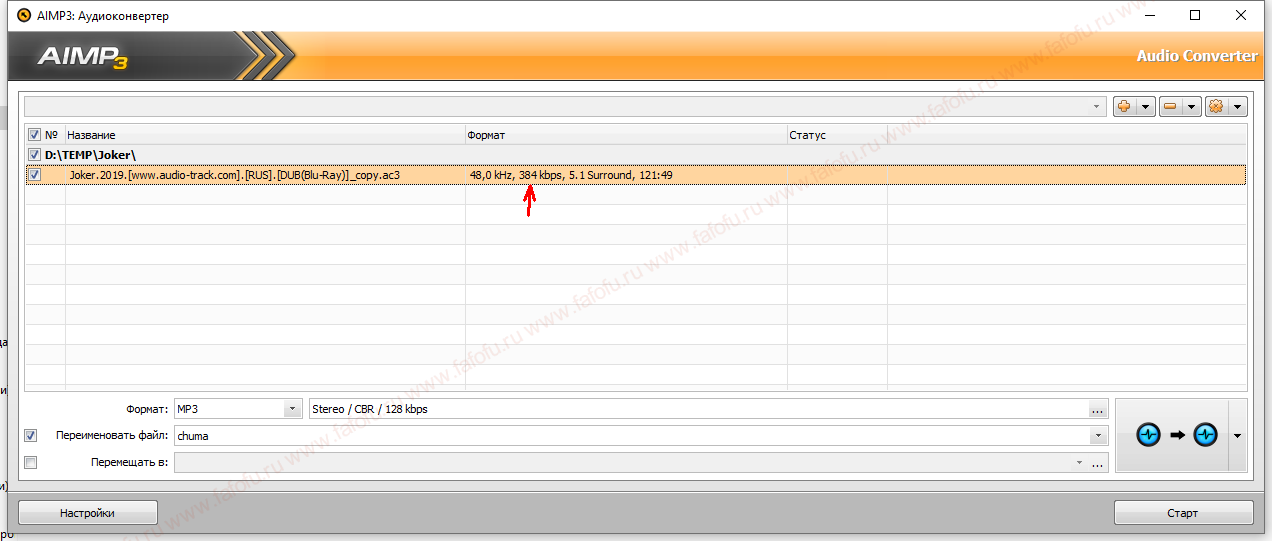Expand the Перемещать в path dropdown arrow
1272x541 pixels.
pyautogui.click(x=1079, y=463)
